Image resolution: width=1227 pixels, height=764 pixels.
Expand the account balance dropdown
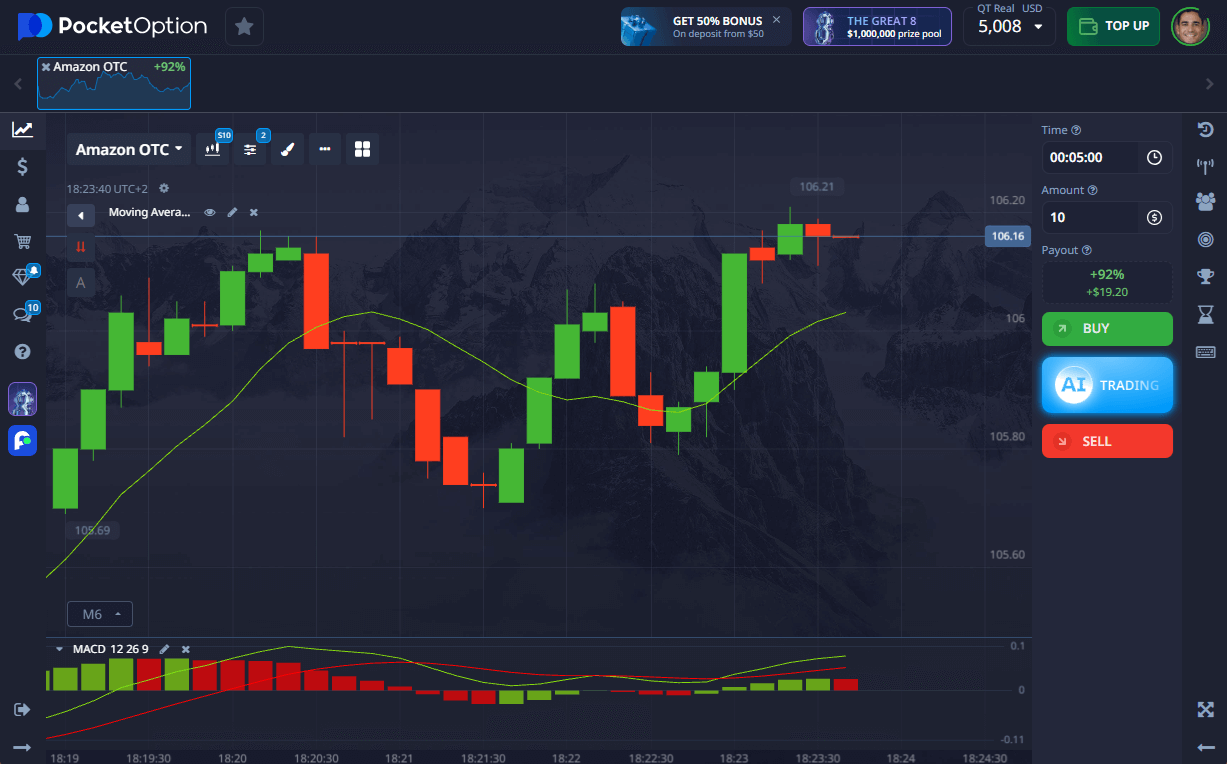(x=1009, y=27)
